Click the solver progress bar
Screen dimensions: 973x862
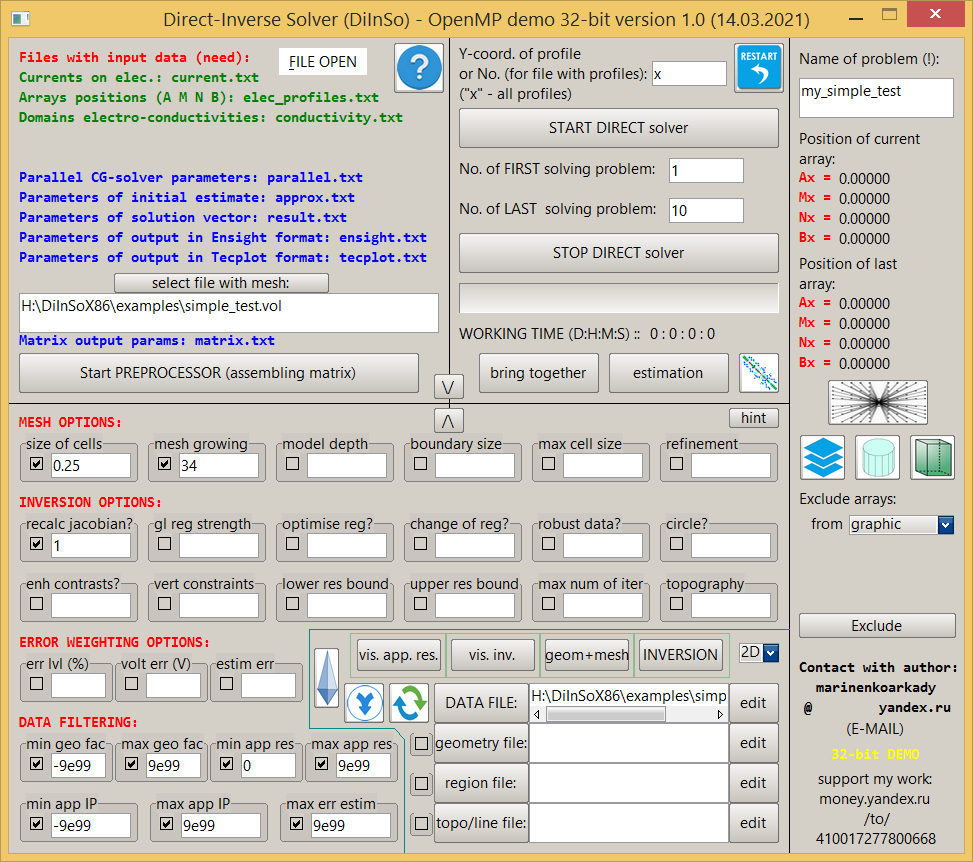[x=619, y=299]
